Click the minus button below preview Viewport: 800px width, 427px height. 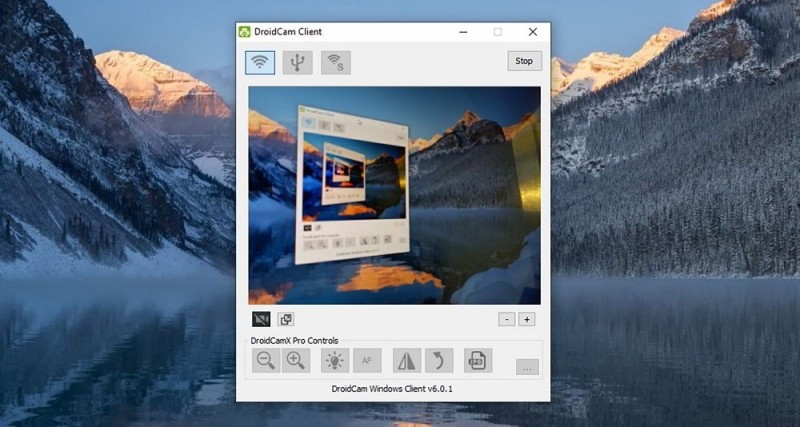click(507, 319)
